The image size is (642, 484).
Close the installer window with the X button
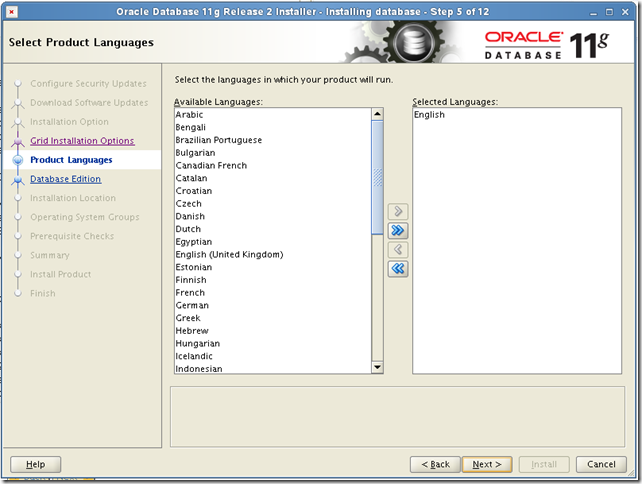click(x=625, y=12)
